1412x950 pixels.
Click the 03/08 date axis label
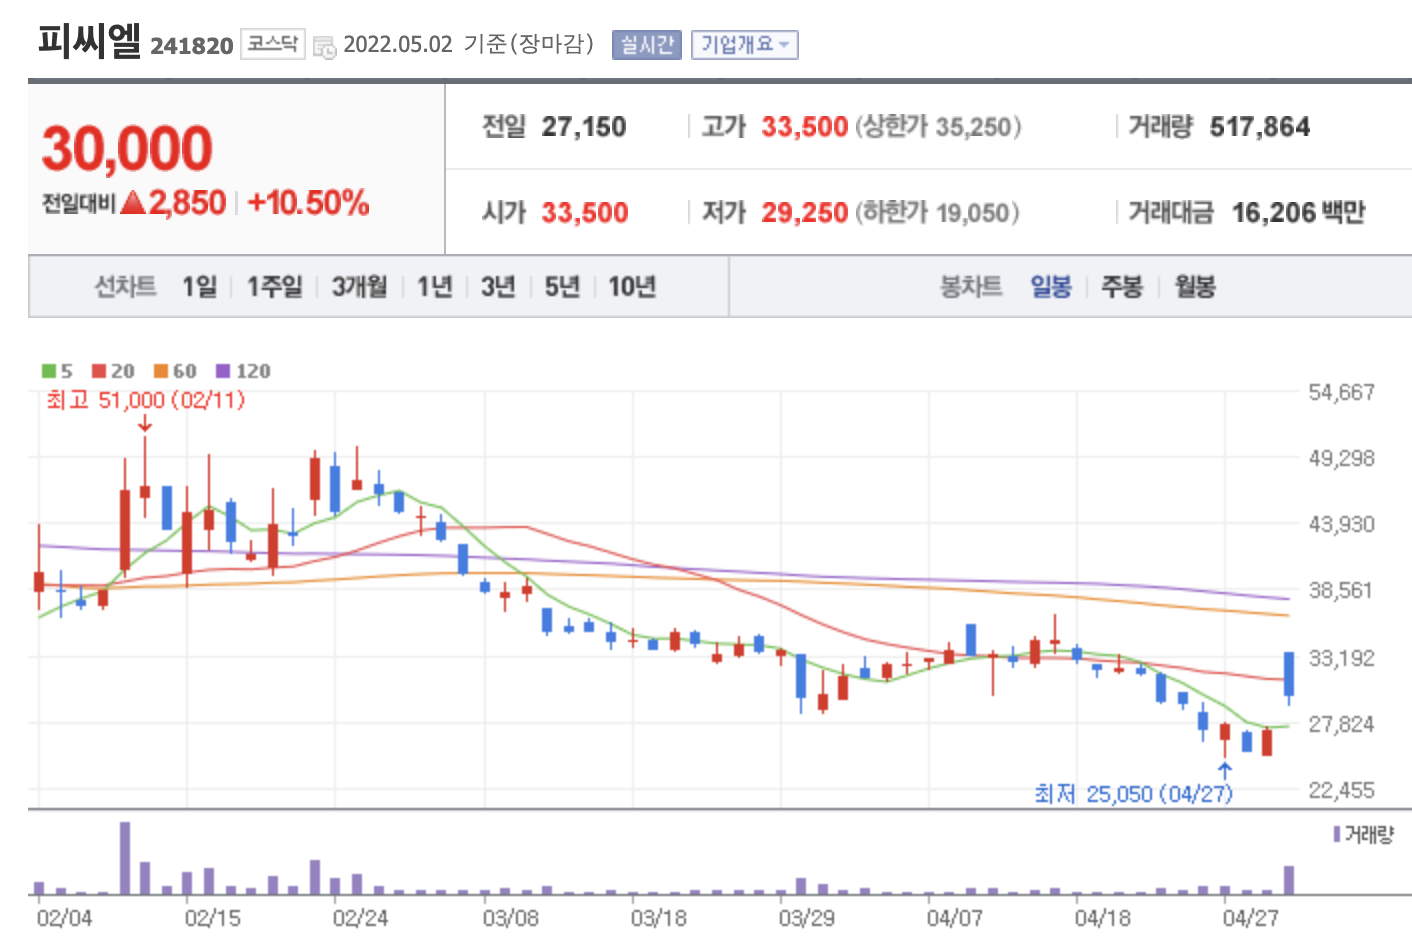(x=510, y=918)
